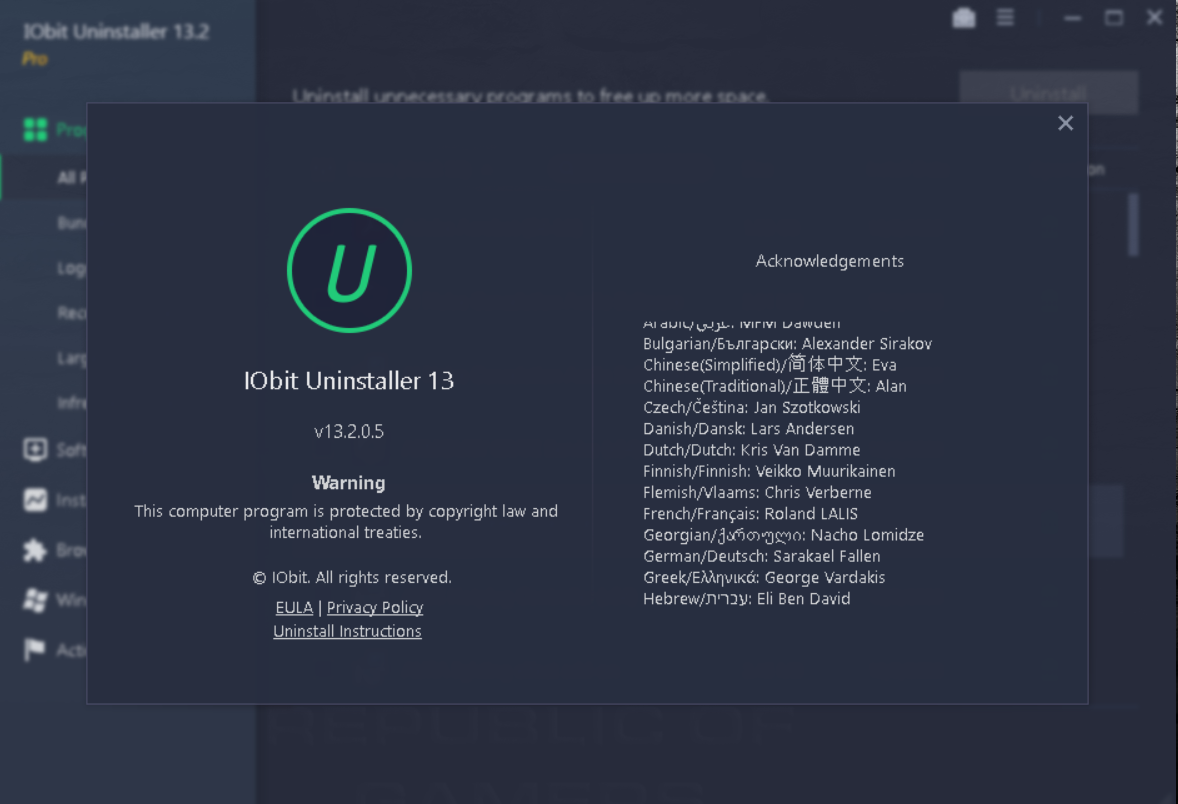Select the German translator line Sarakael Fallen
Viewport: 1178px width, 804px height.
pos(762,556)
